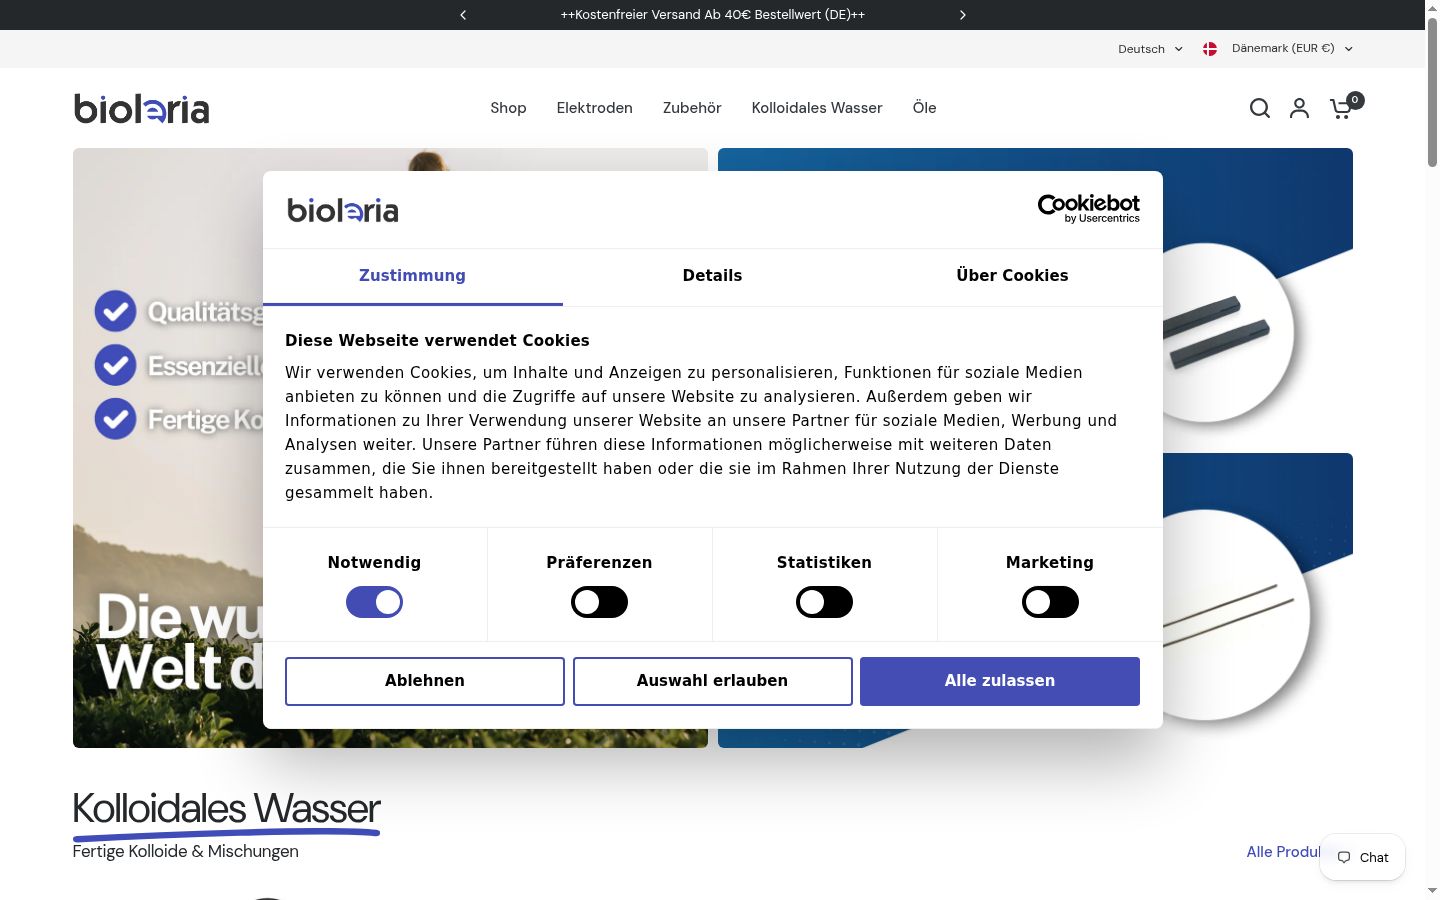This screenshot has height=900, width=1440.
Task: Click the Essenzielle checkmark badge icon
Action: tap(116, 365)
